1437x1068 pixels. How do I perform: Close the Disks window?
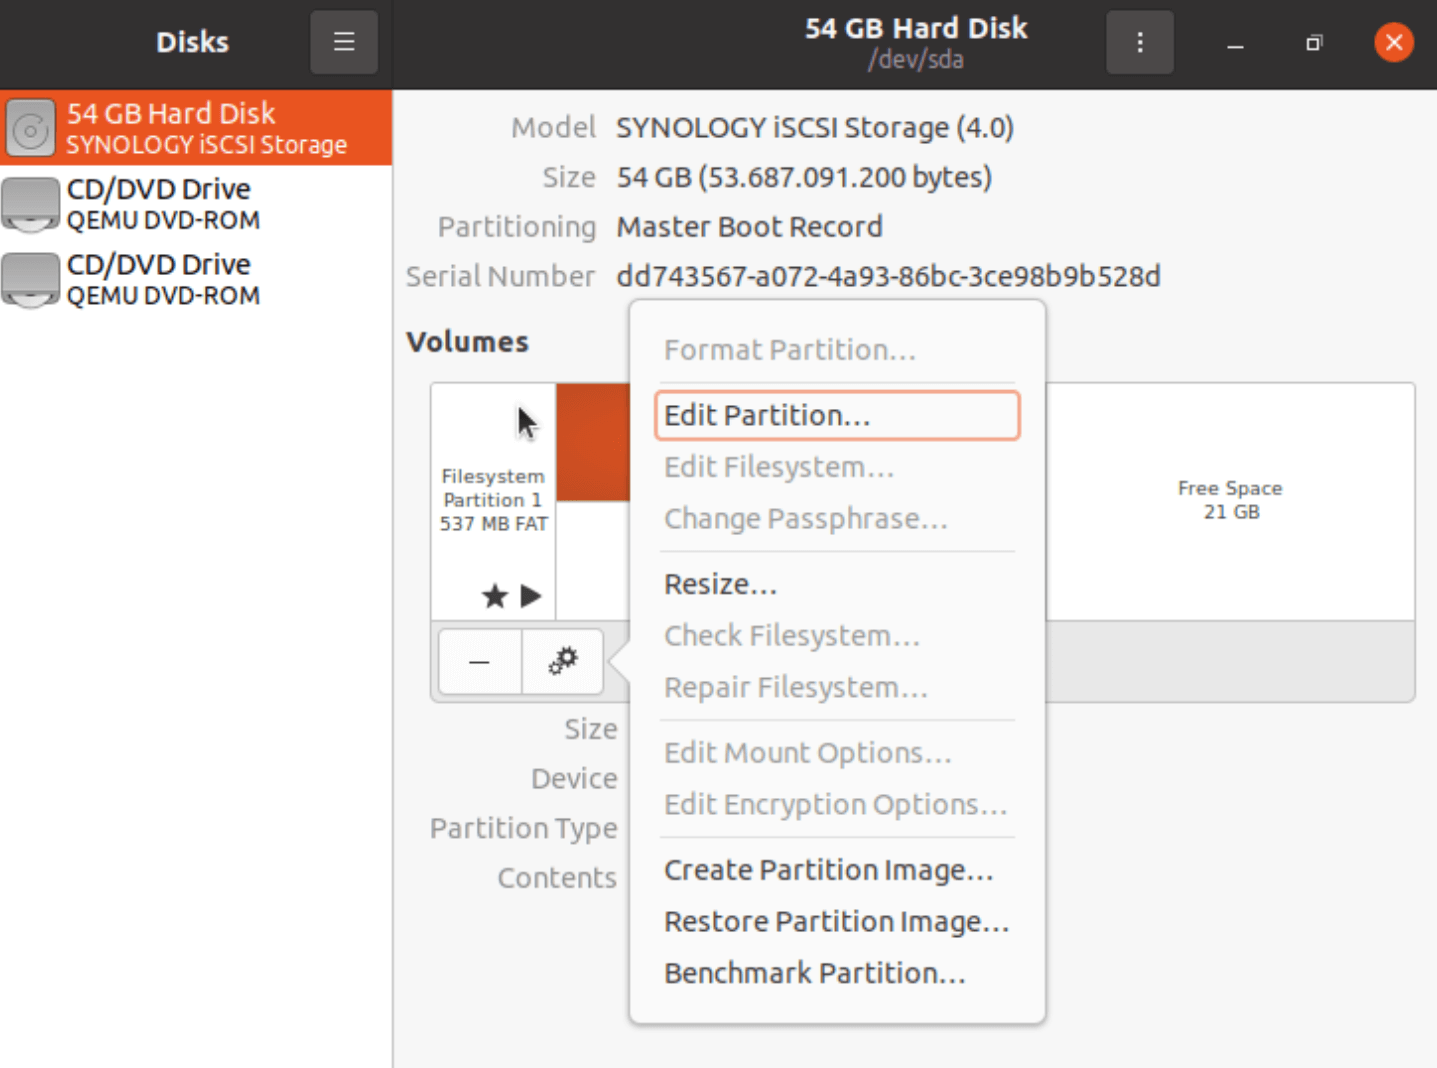[x=1394, y=43]
